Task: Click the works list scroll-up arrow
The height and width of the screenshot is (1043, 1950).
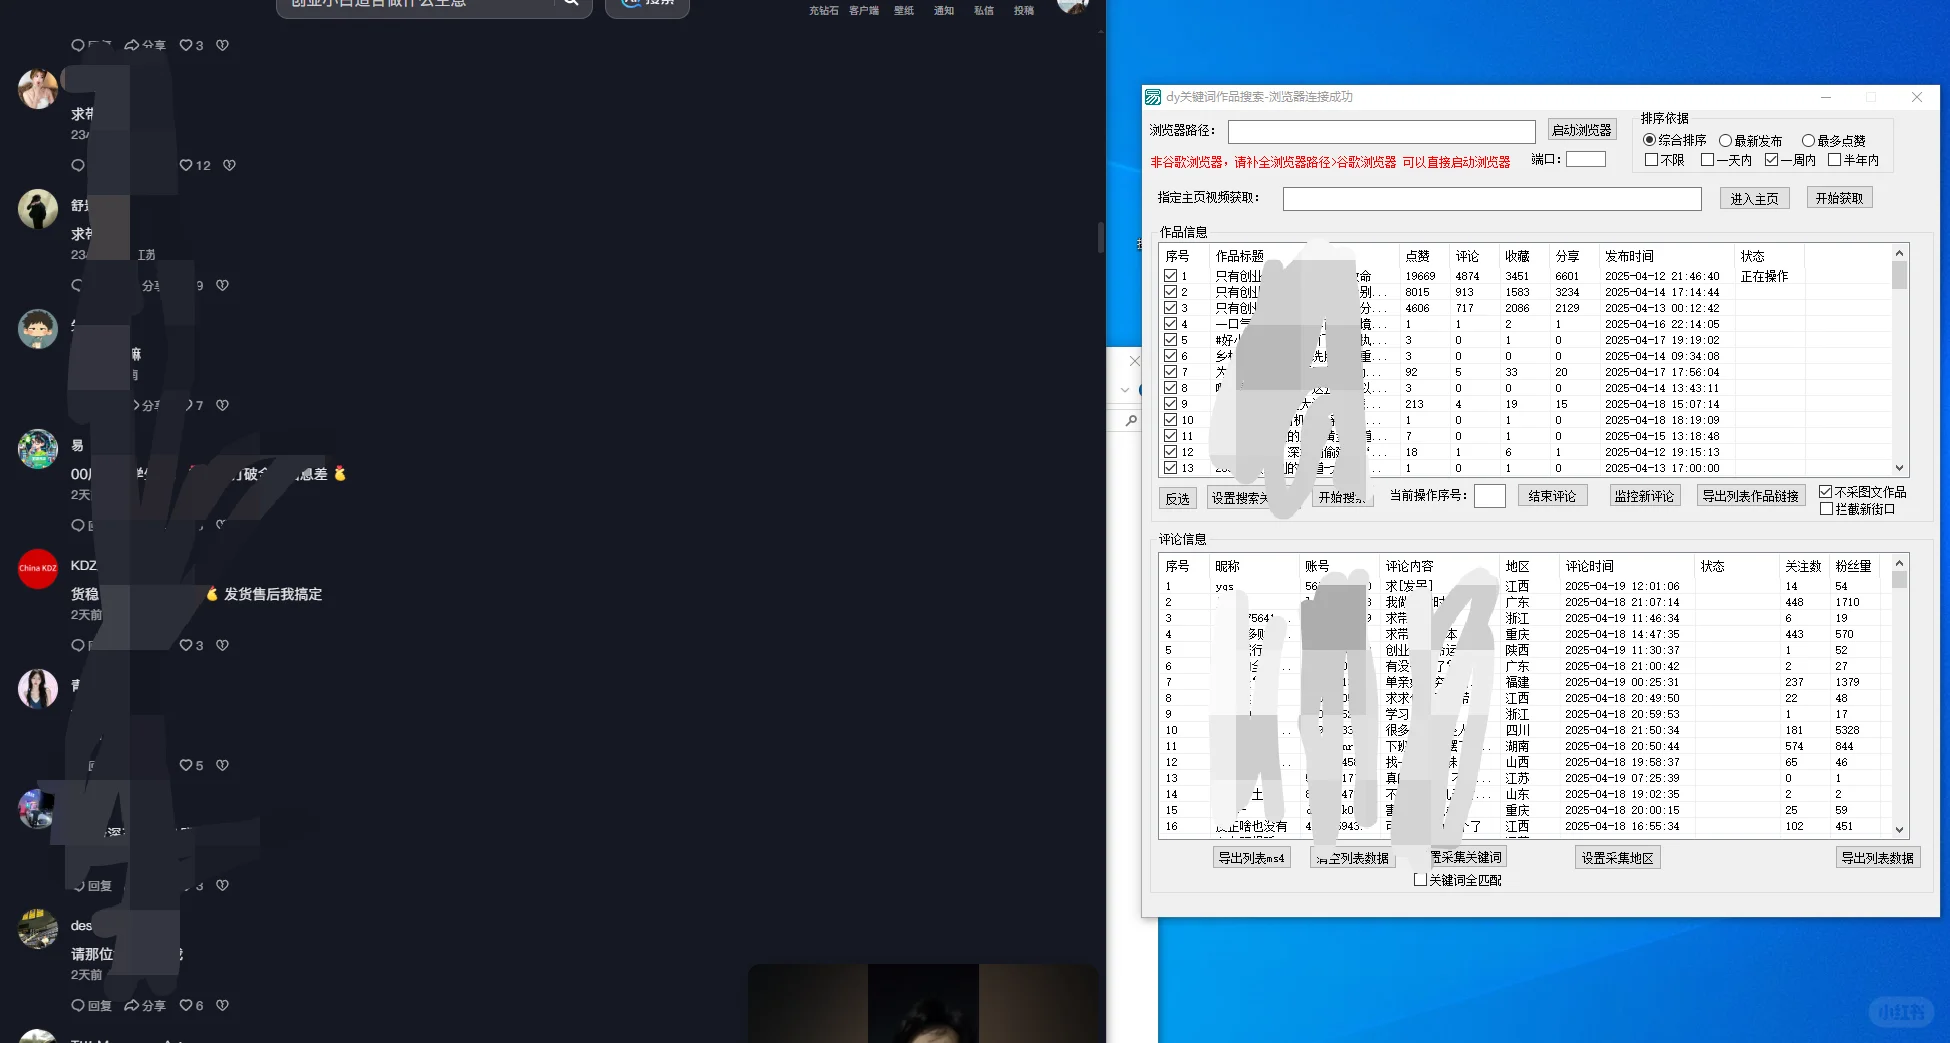Action: (x=1899, y=253)
